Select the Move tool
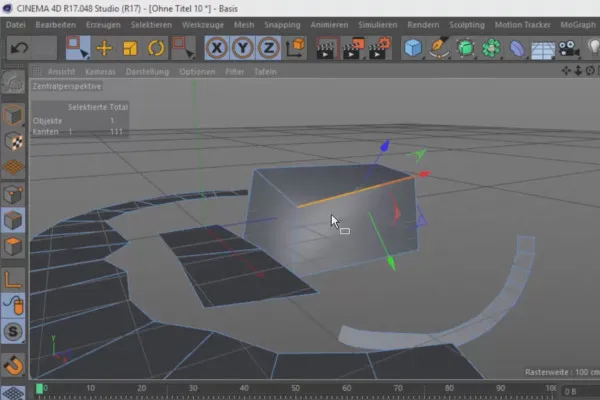The height and width of the screenshot is (400, 600). 104,48
